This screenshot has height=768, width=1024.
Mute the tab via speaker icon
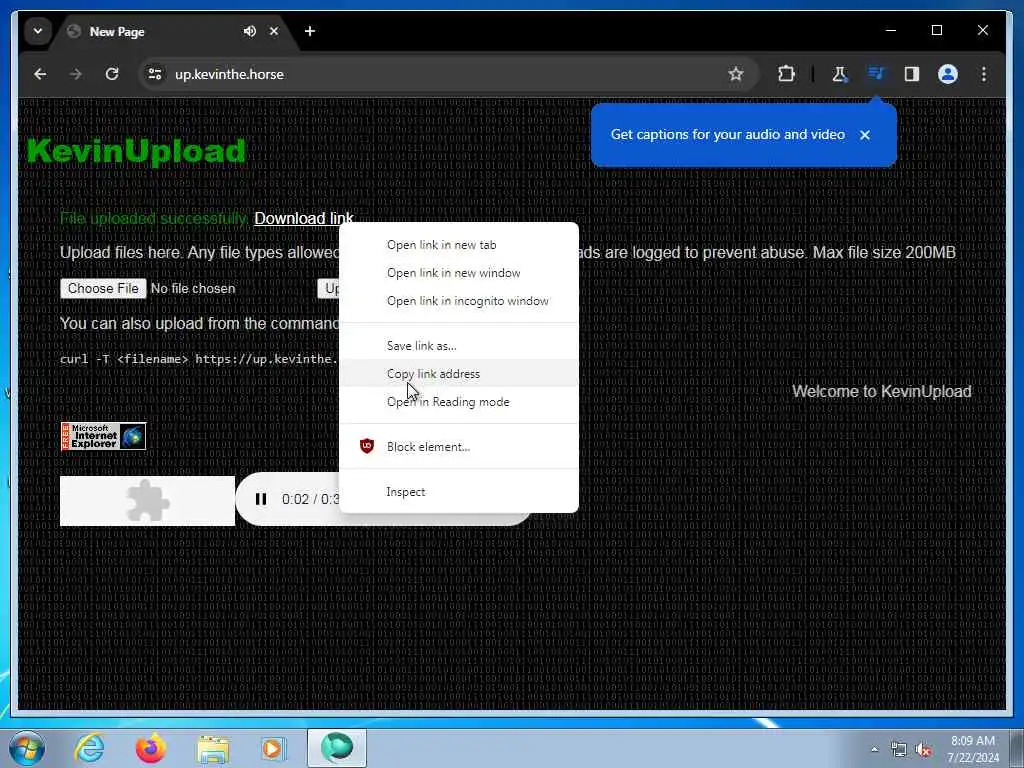[x=249, y=31]
